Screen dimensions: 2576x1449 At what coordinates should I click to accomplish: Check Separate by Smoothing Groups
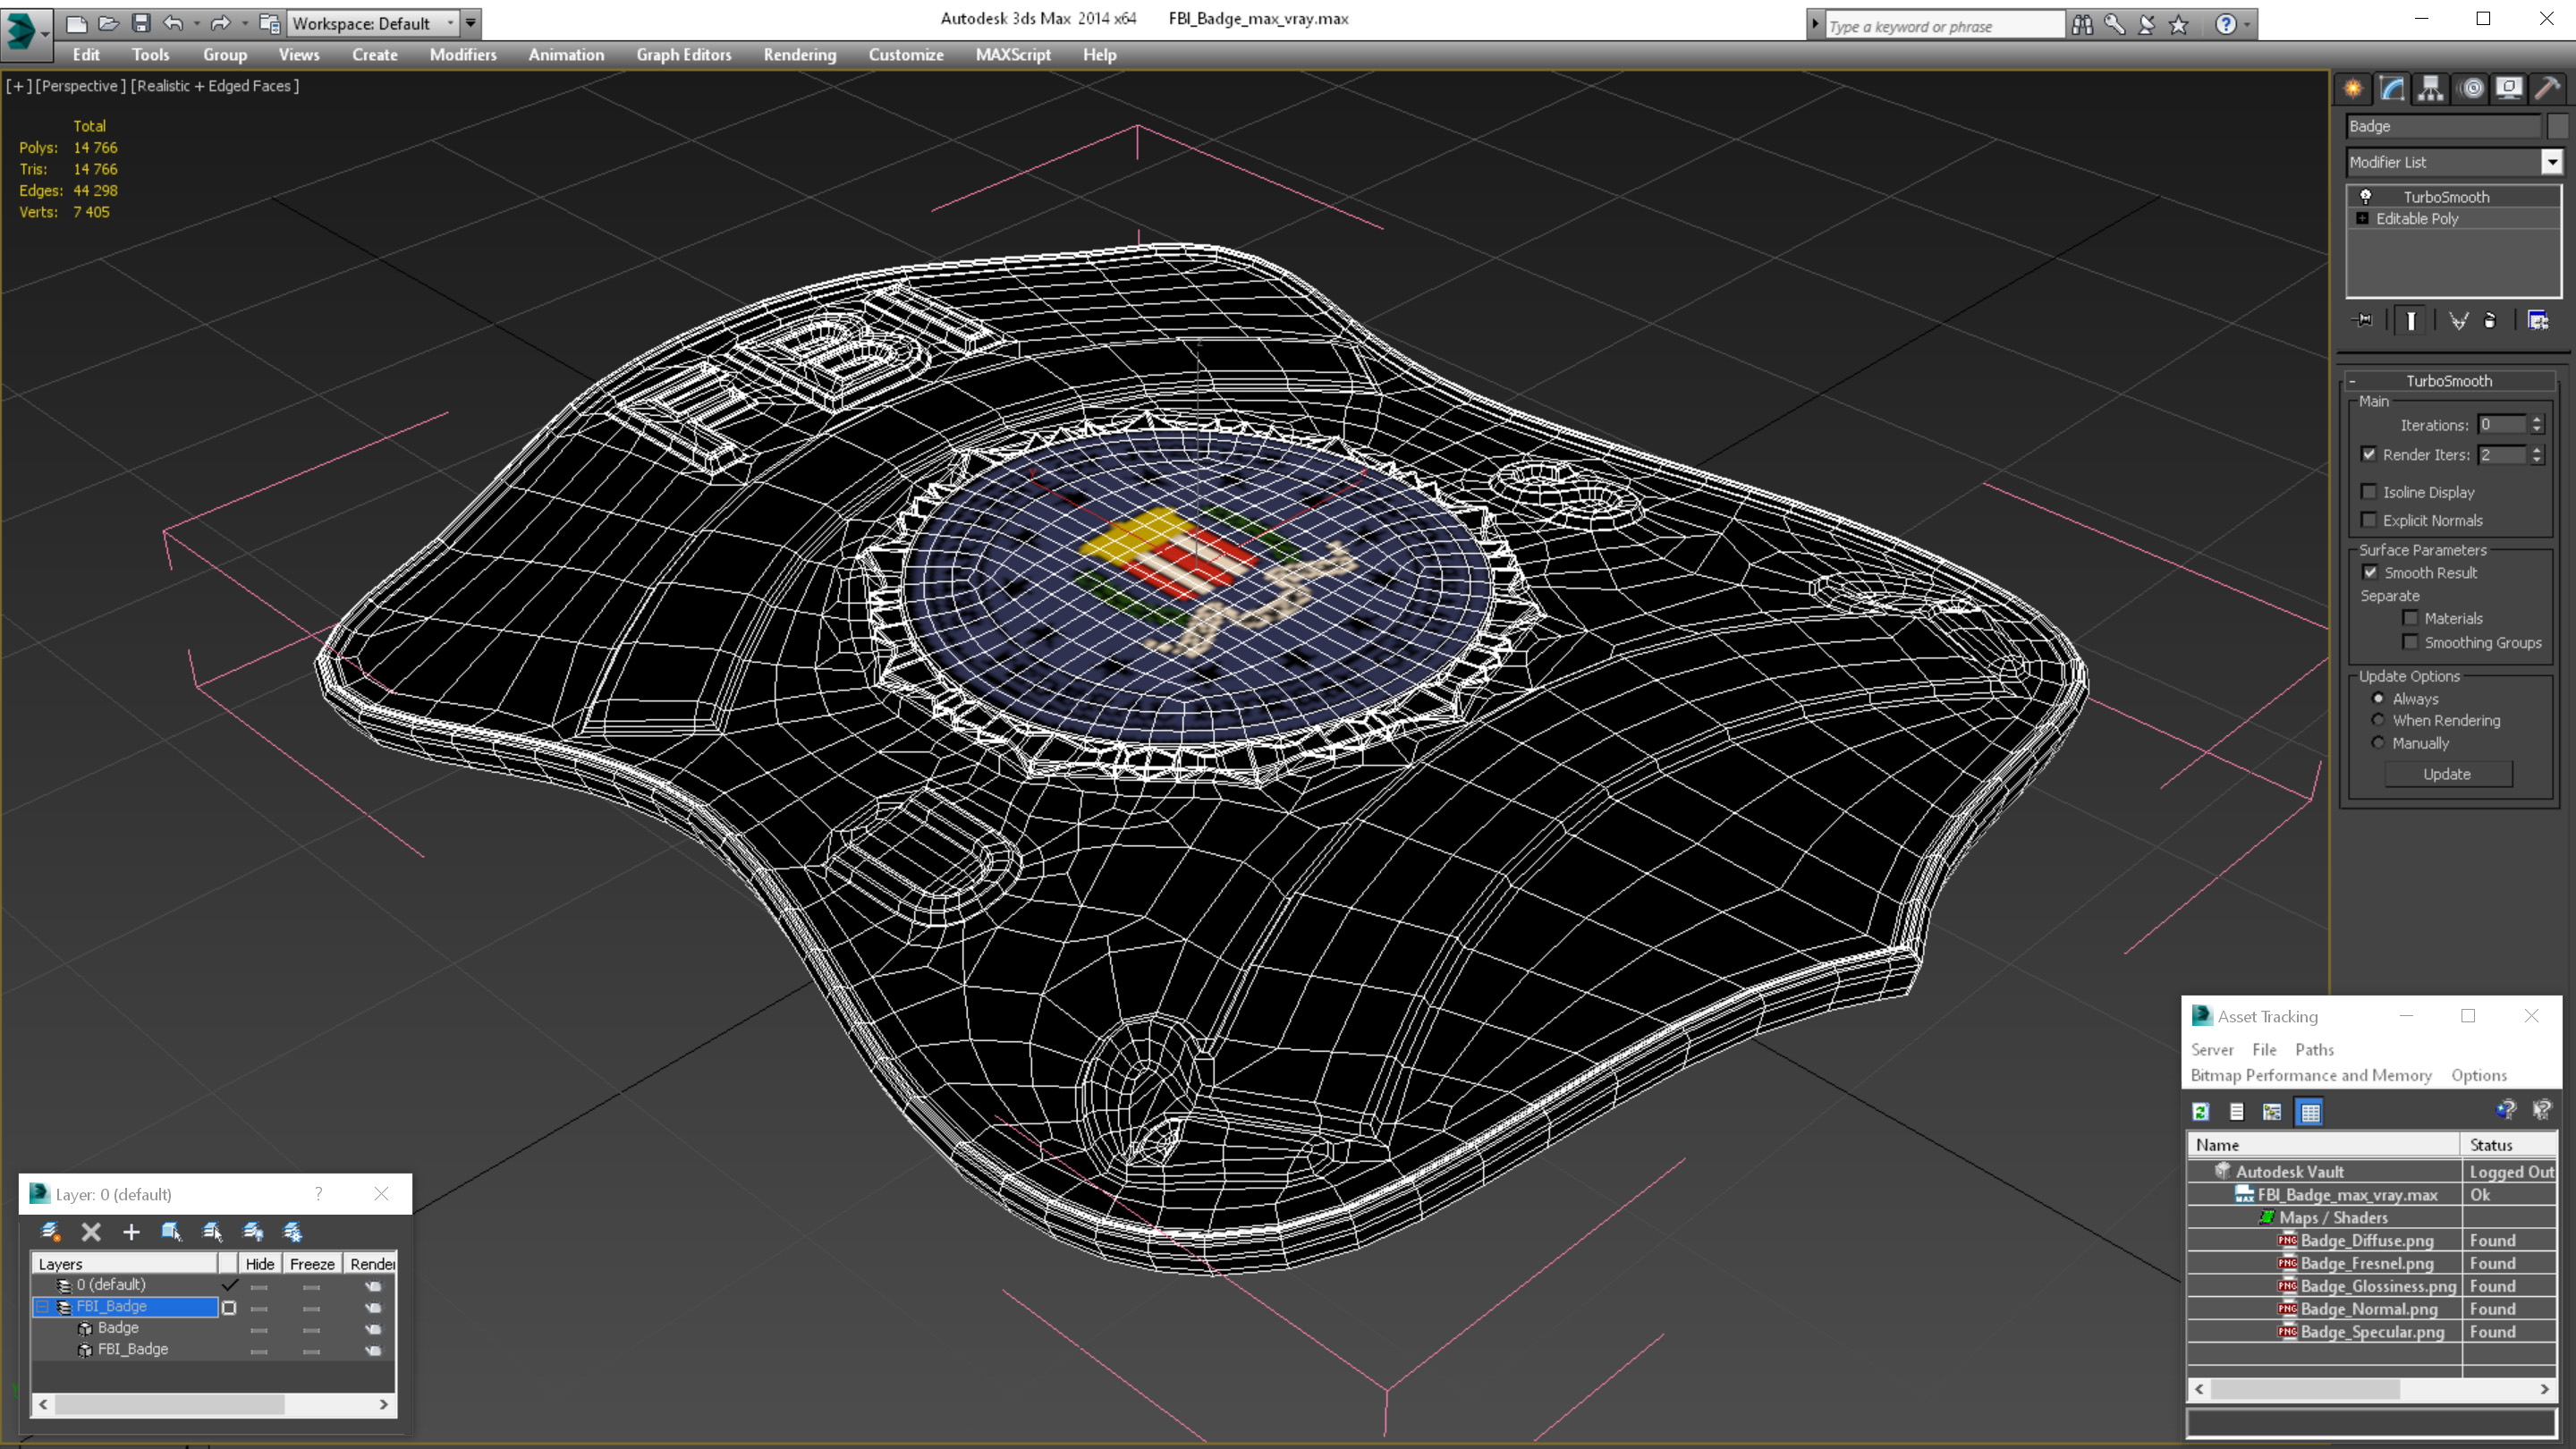coord(2410,642)
